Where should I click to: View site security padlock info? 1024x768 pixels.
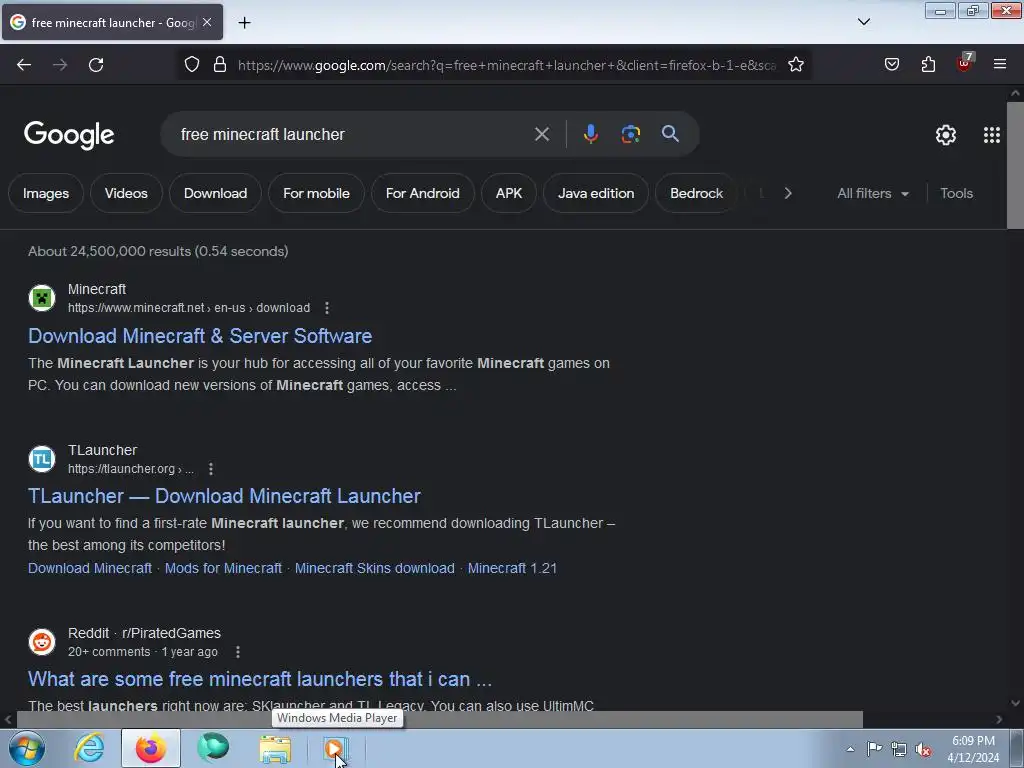[220, 65]
